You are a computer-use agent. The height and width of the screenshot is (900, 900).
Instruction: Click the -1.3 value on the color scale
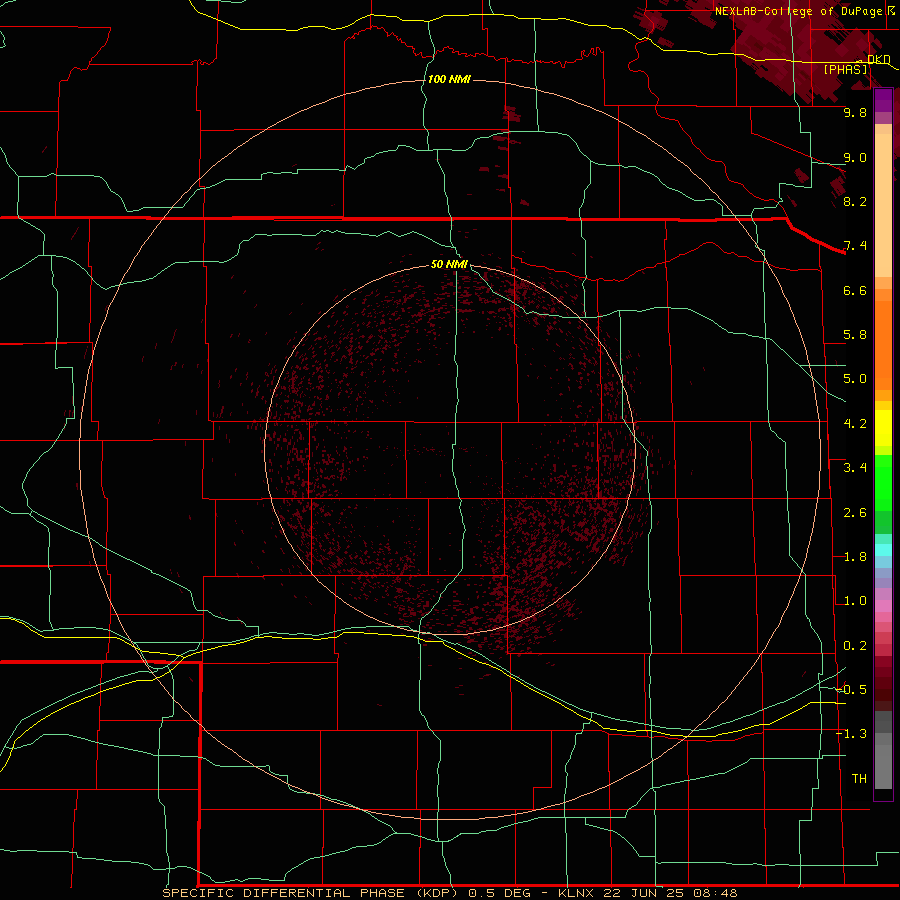(852, 734)
